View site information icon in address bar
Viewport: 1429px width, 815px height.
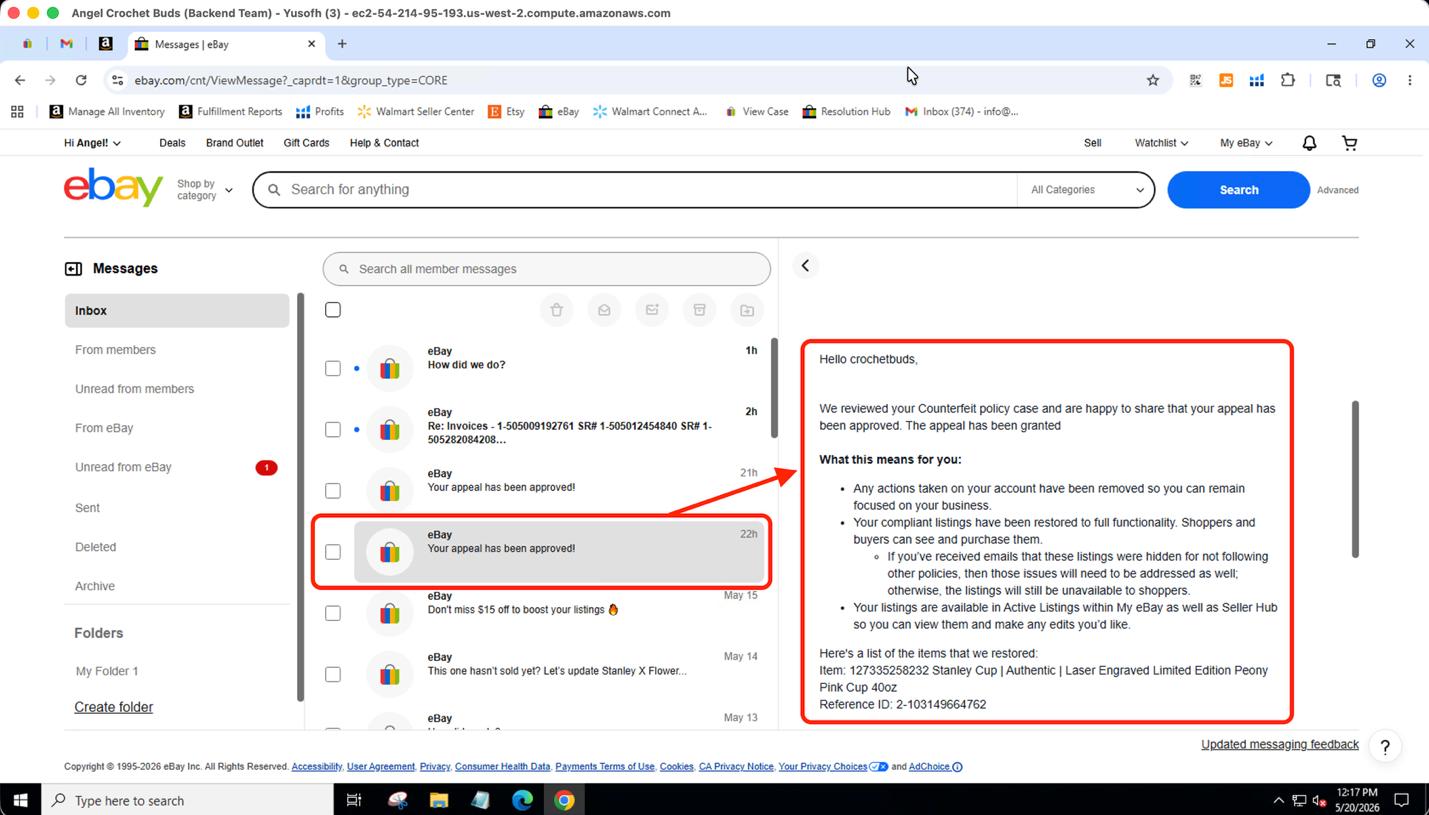click(x=117, y=80)
